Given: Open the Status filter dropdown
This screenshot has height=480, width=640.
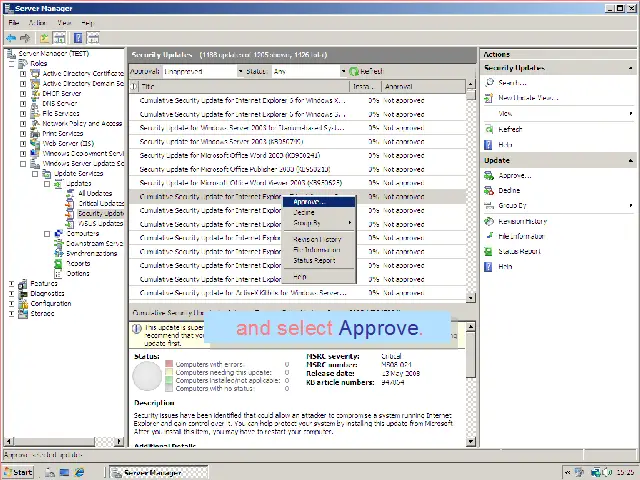Looking at the screenshot, I should [x=343, y=71].
